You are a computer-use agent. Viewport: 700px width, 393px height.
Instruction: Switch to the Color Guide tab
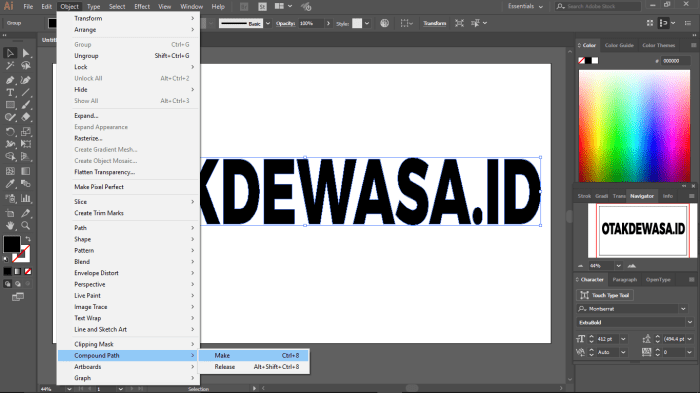pyautogui.click(x=619, y=45)
